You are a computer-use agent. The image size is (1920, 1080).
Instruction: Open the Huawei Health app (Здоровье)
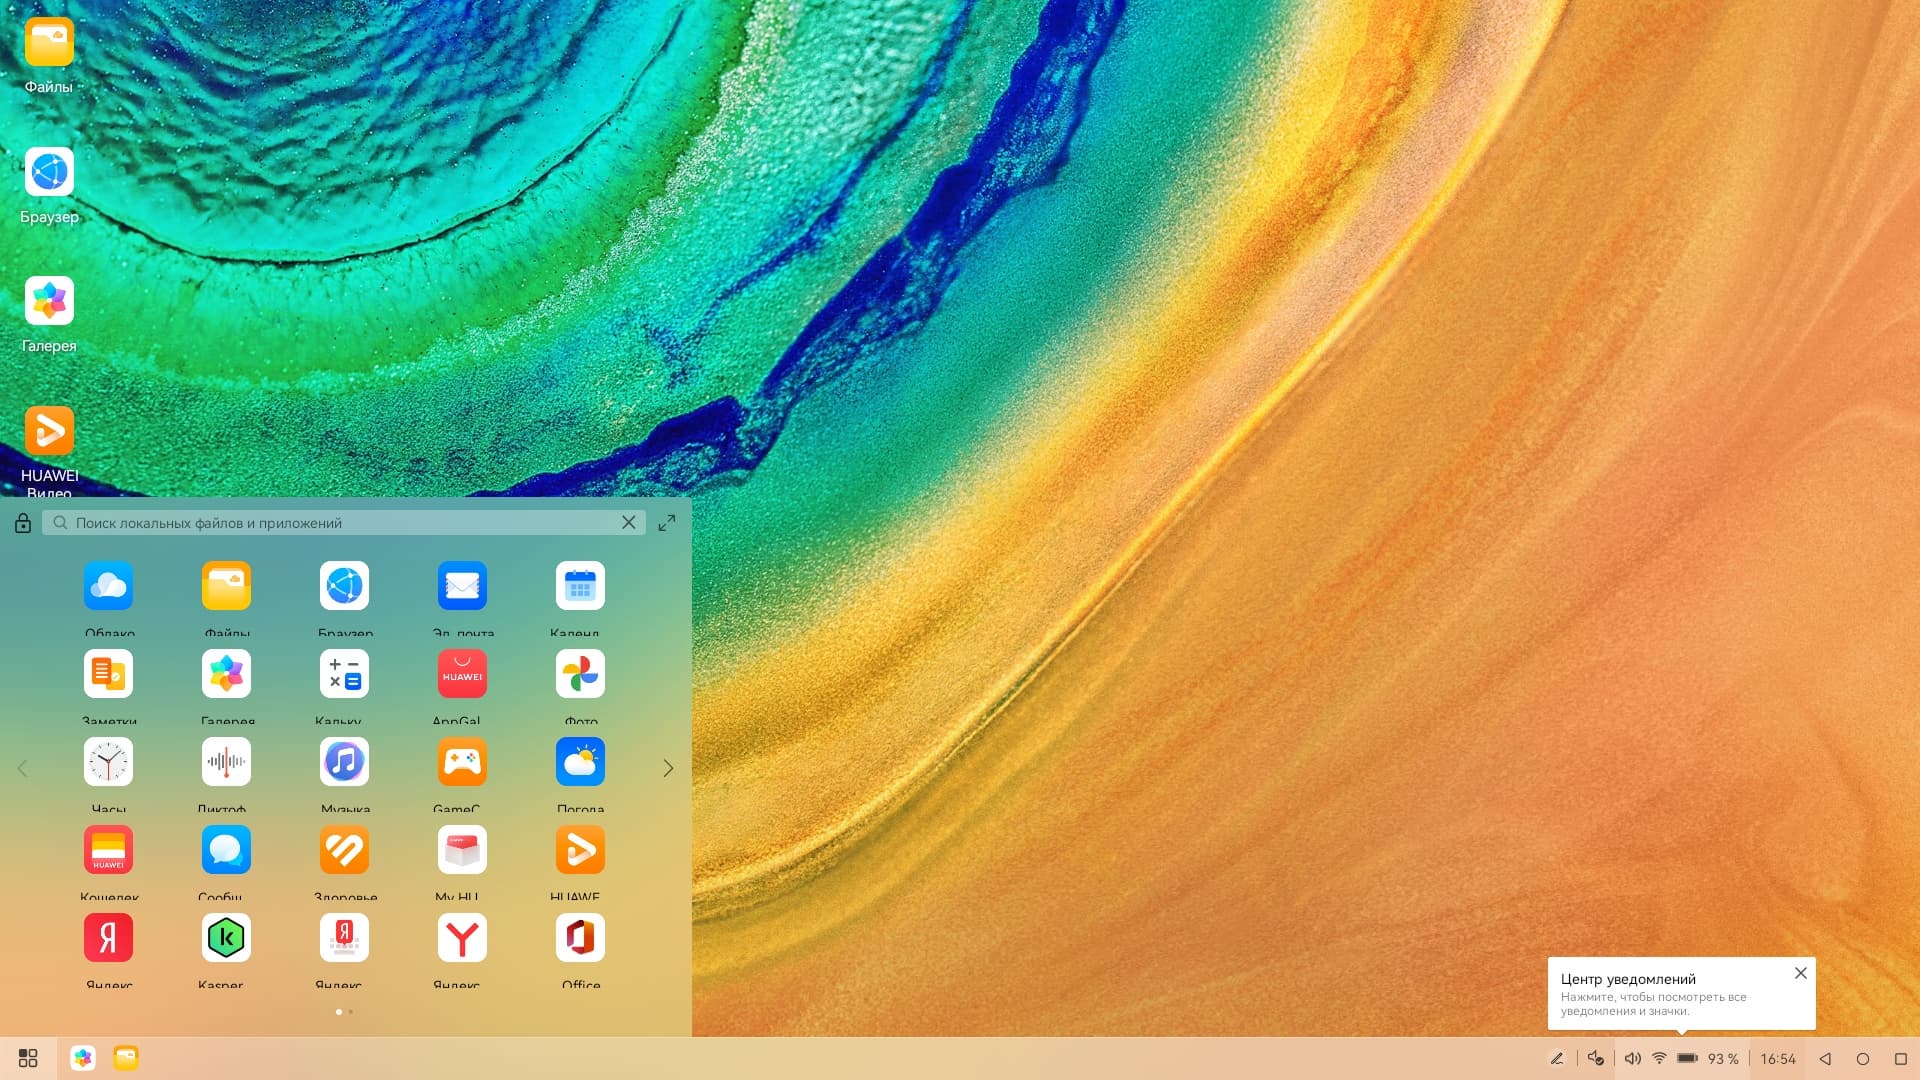pyautogui.click(x=344, y=850)
